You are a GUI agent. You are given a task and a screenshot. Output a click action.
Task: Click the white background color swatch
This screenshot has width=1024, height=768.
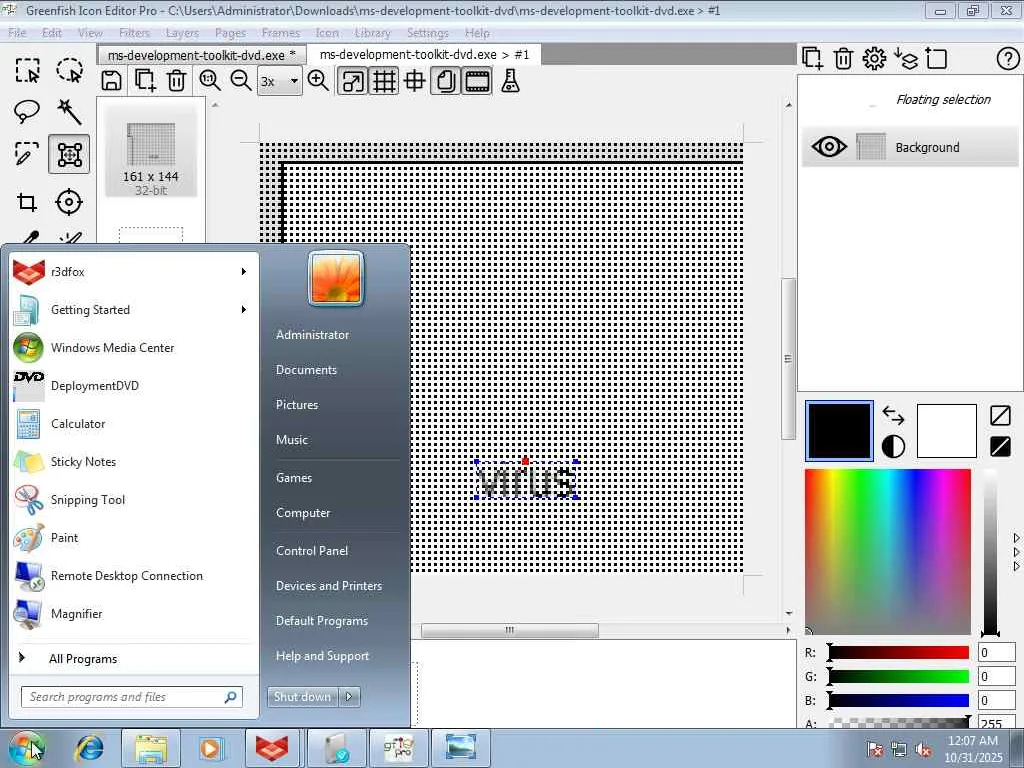946,431
